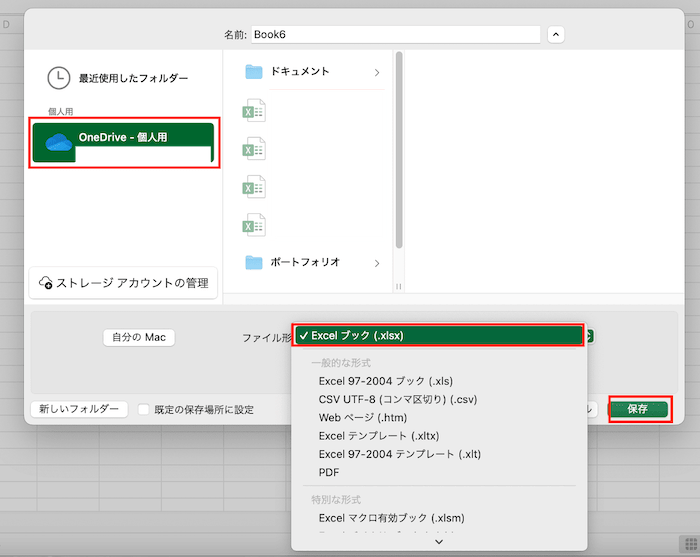
Task: Choose PDF format
Action: pyautogui.click(x=329, y=472)
